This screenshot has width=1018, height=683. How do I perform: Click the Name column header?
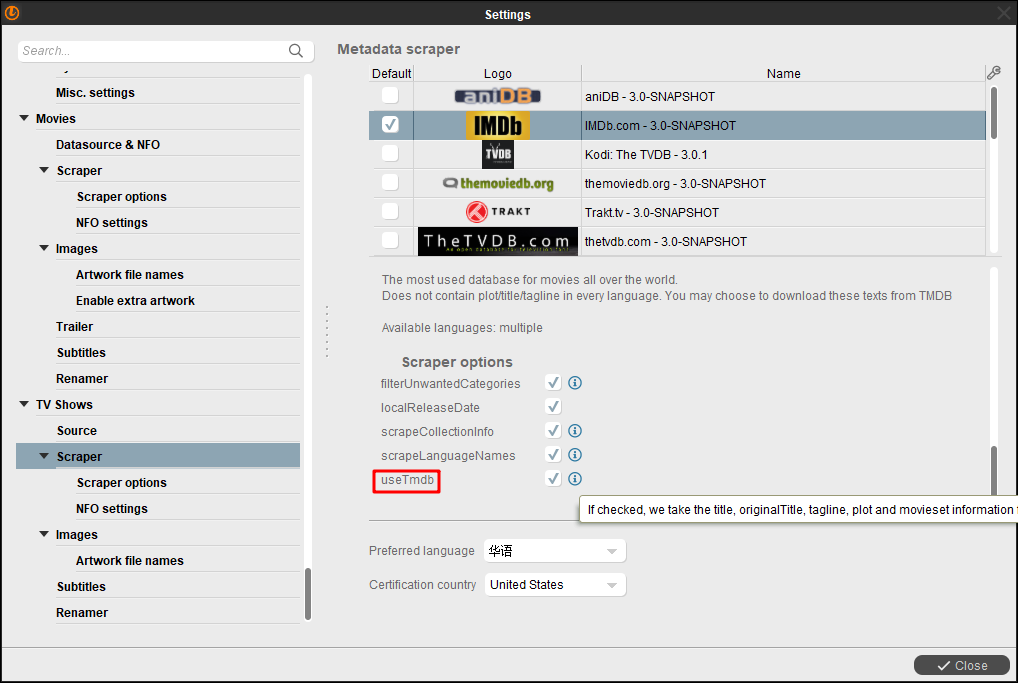pos(783,73)
